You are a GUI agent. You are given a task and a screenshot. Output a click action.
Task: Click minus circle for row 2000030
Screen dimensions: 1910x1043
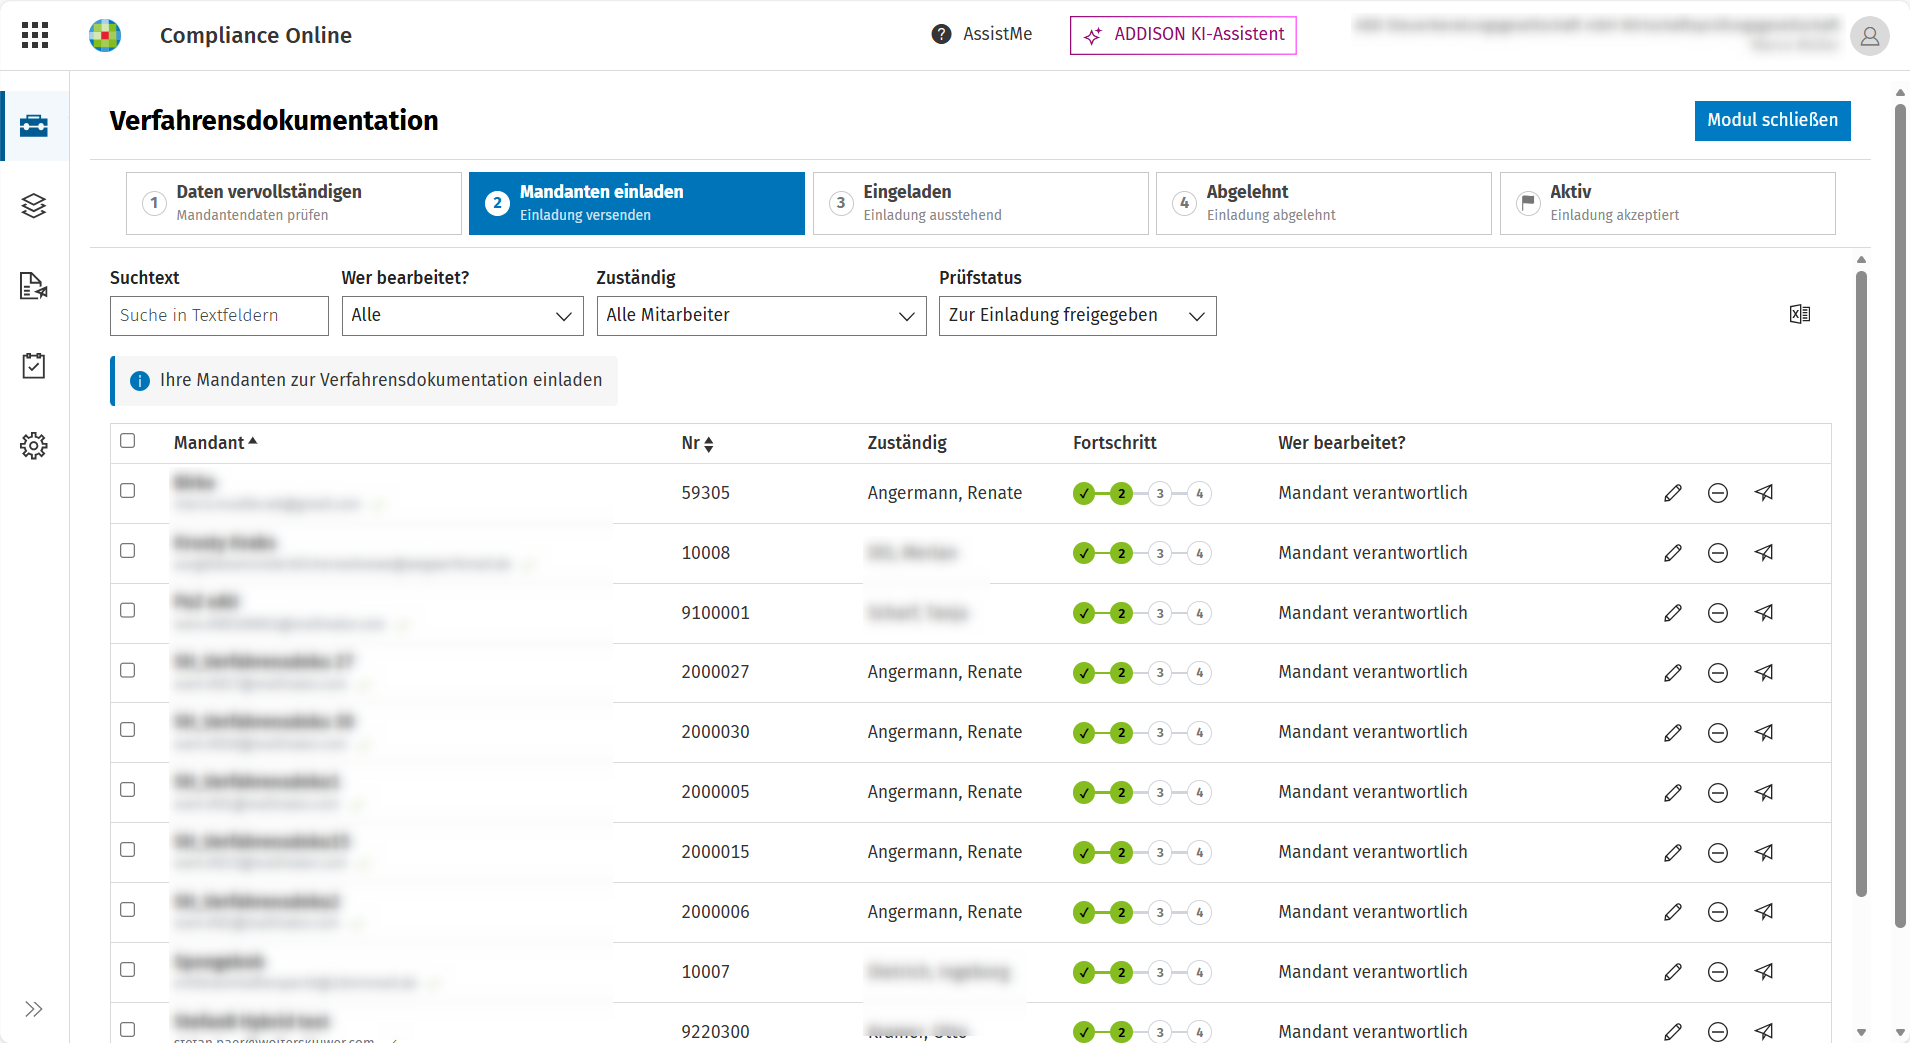click(x=1718, y=733)
